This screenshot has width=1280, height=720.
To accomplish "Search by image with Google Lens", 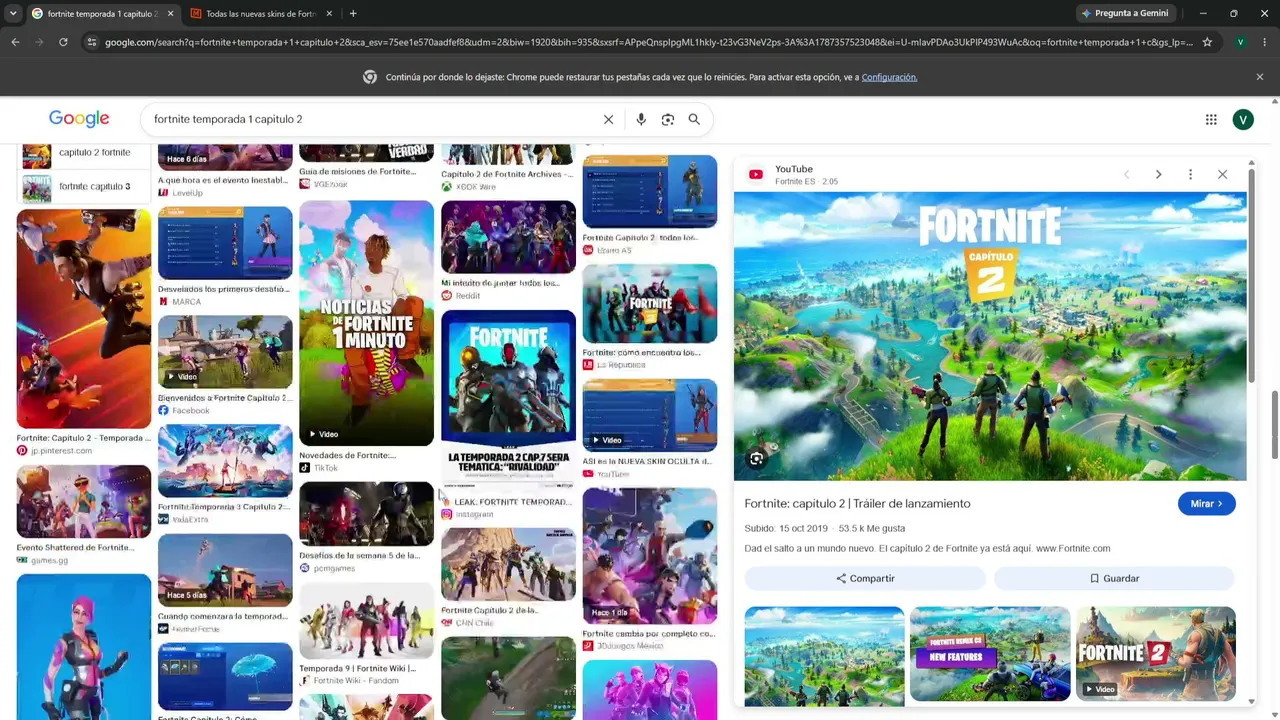I will tap(668, 119).
